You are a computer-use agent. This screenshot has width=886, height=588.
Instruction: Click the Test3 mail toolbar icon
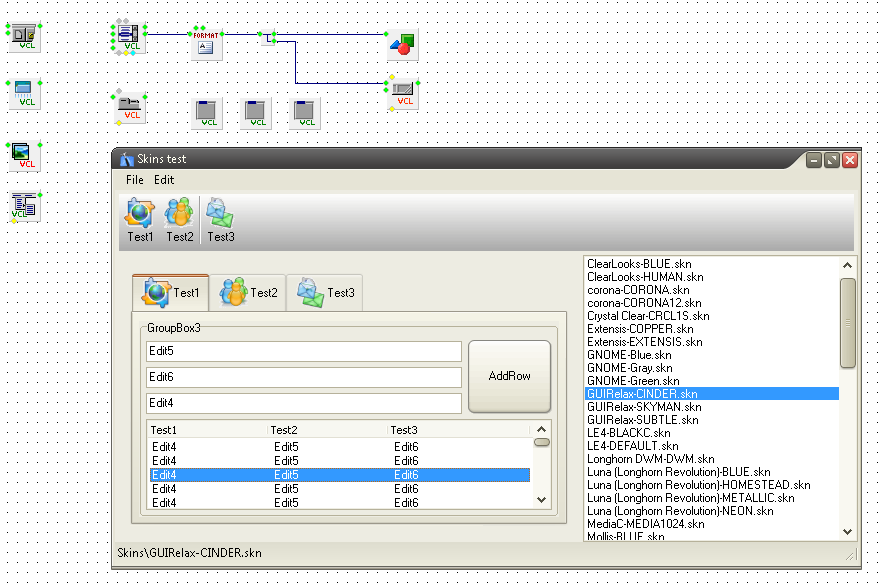(220, 213)
